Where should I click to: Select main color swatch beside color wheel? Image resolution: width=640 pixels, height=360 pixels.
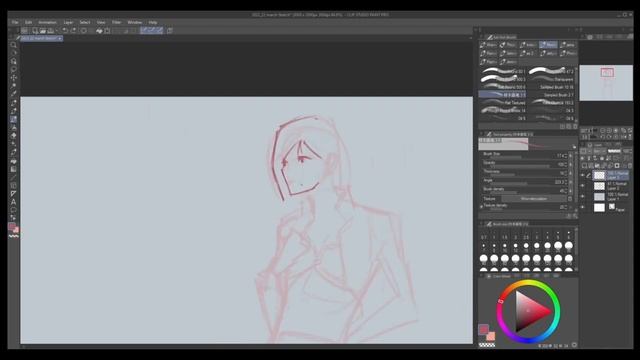pyautogui.click(x=483, y=329)
